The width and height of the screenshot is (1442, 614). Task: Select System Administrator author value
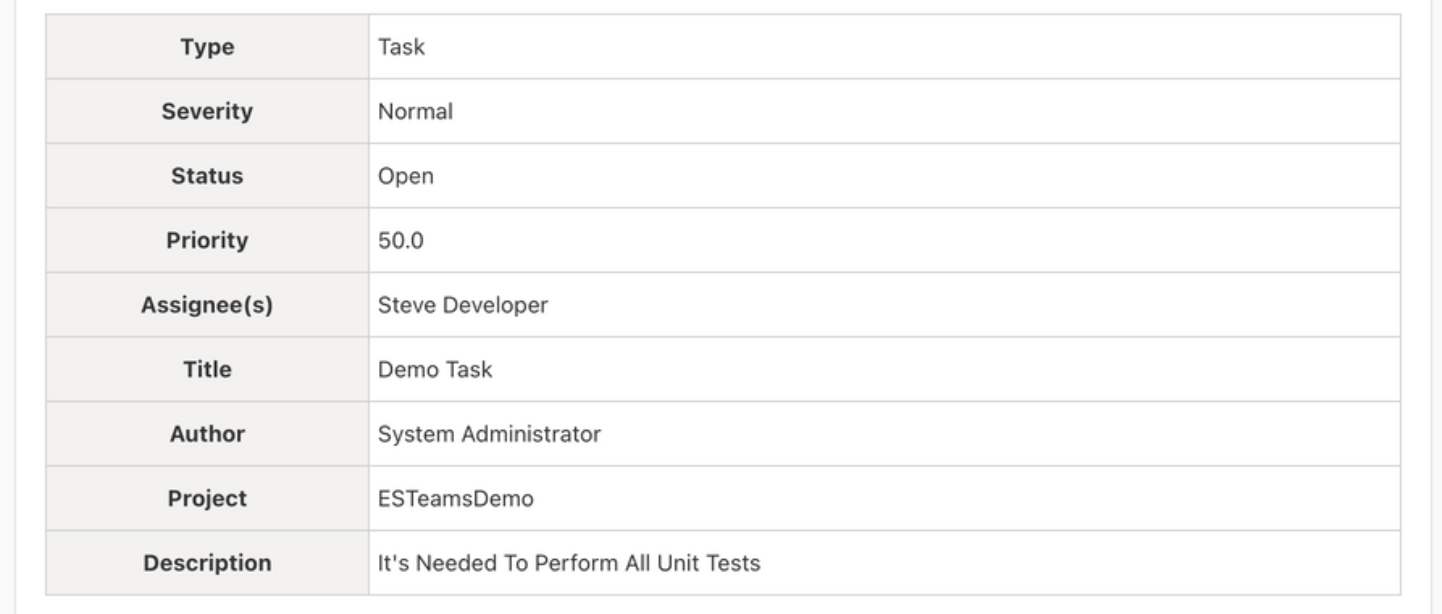tap(489, 434)
